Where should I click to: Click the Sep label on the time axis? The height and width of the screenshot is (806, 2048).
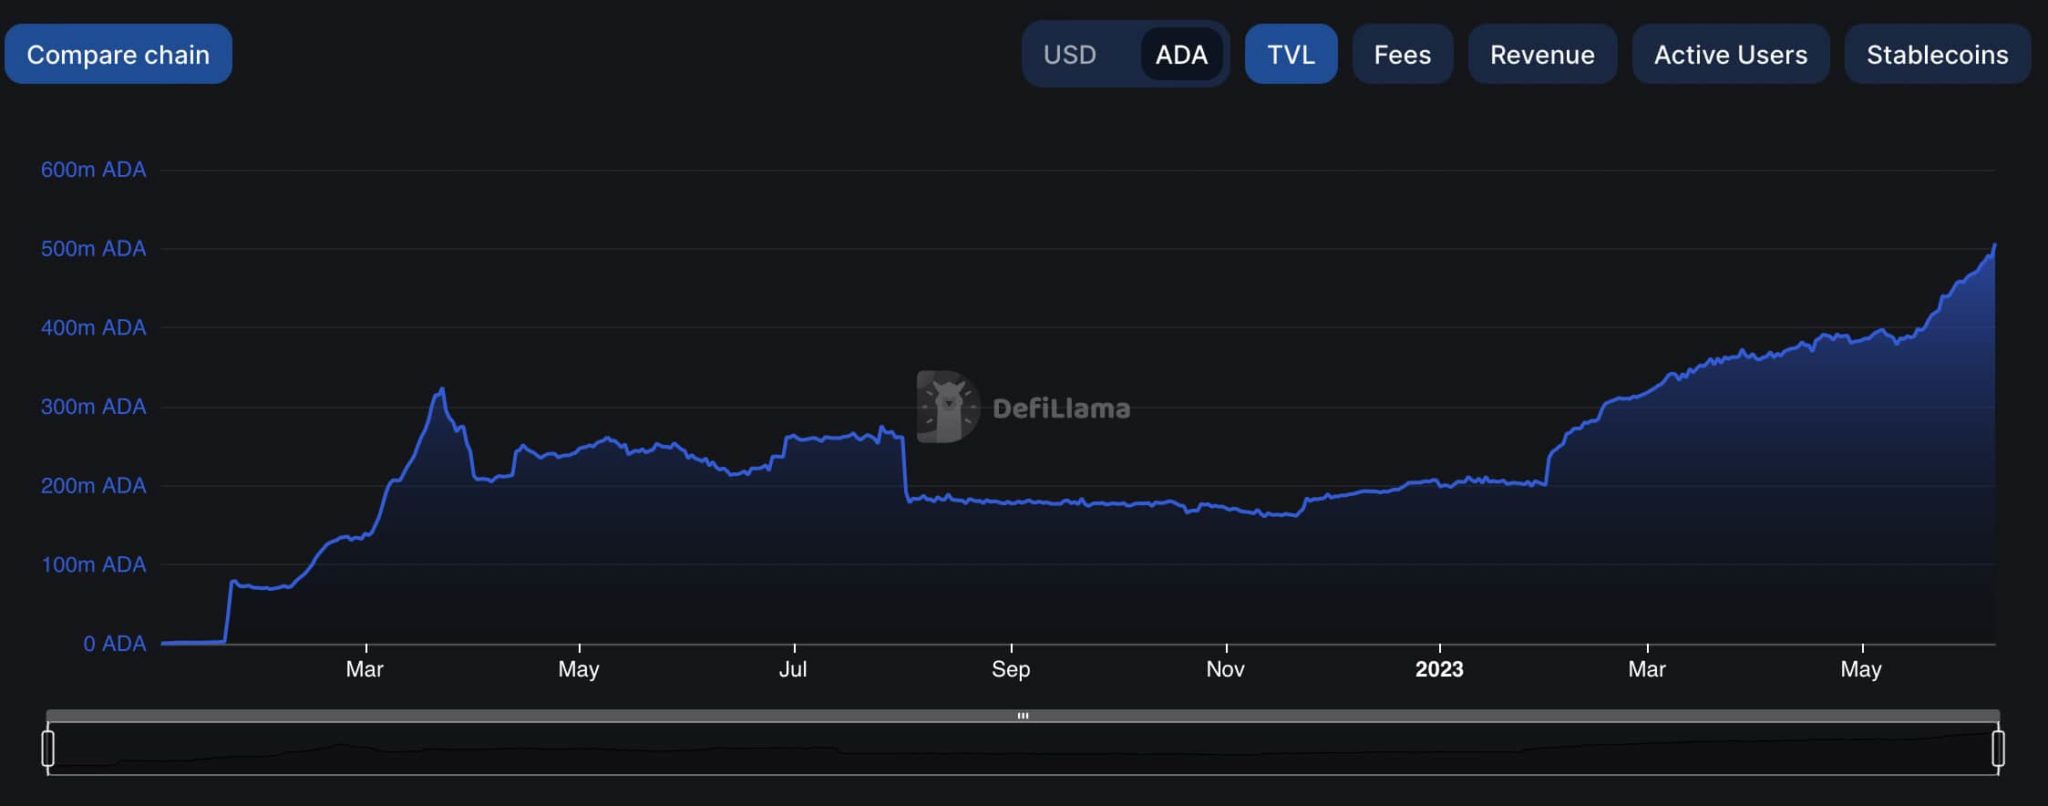coord(1010,669)
